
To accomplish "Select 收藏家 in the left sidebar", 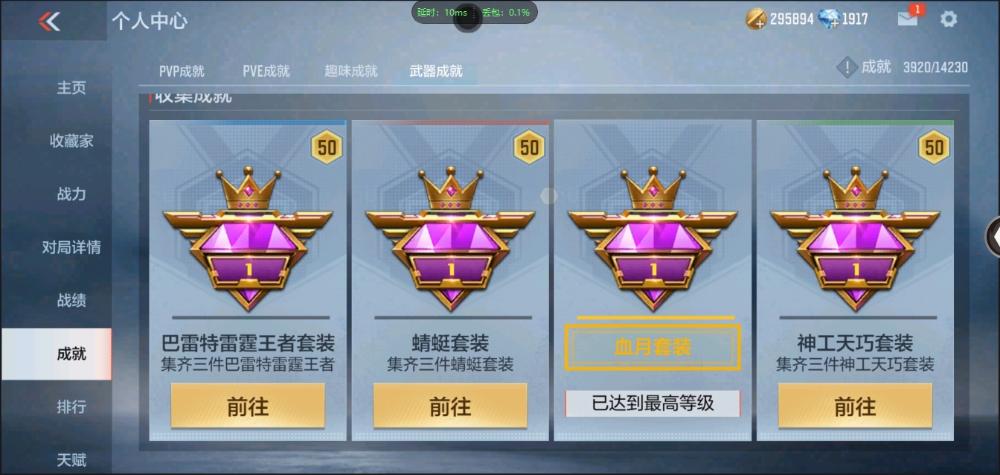I will pos(71,141).
